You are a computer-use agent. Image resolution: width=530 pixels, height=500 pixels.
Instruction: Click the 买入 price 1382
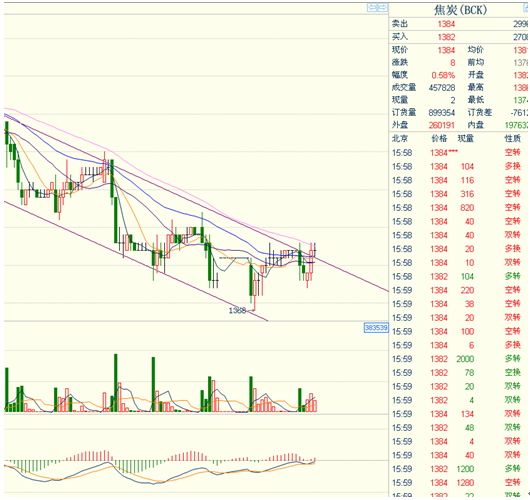pyautogui.click(x=446, y=37)
